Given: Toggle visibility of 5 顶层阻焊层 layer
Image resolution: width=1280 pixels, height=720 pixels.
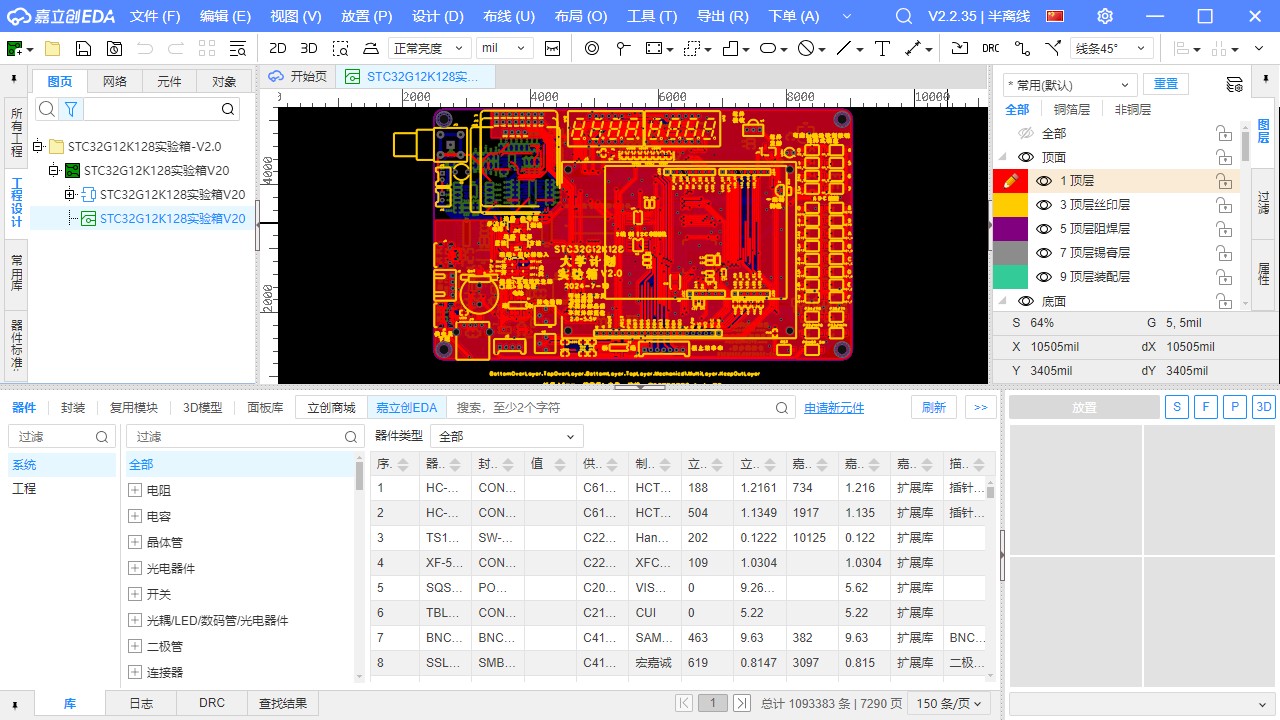Looking at the screenshot, I should coord(1044,229).
